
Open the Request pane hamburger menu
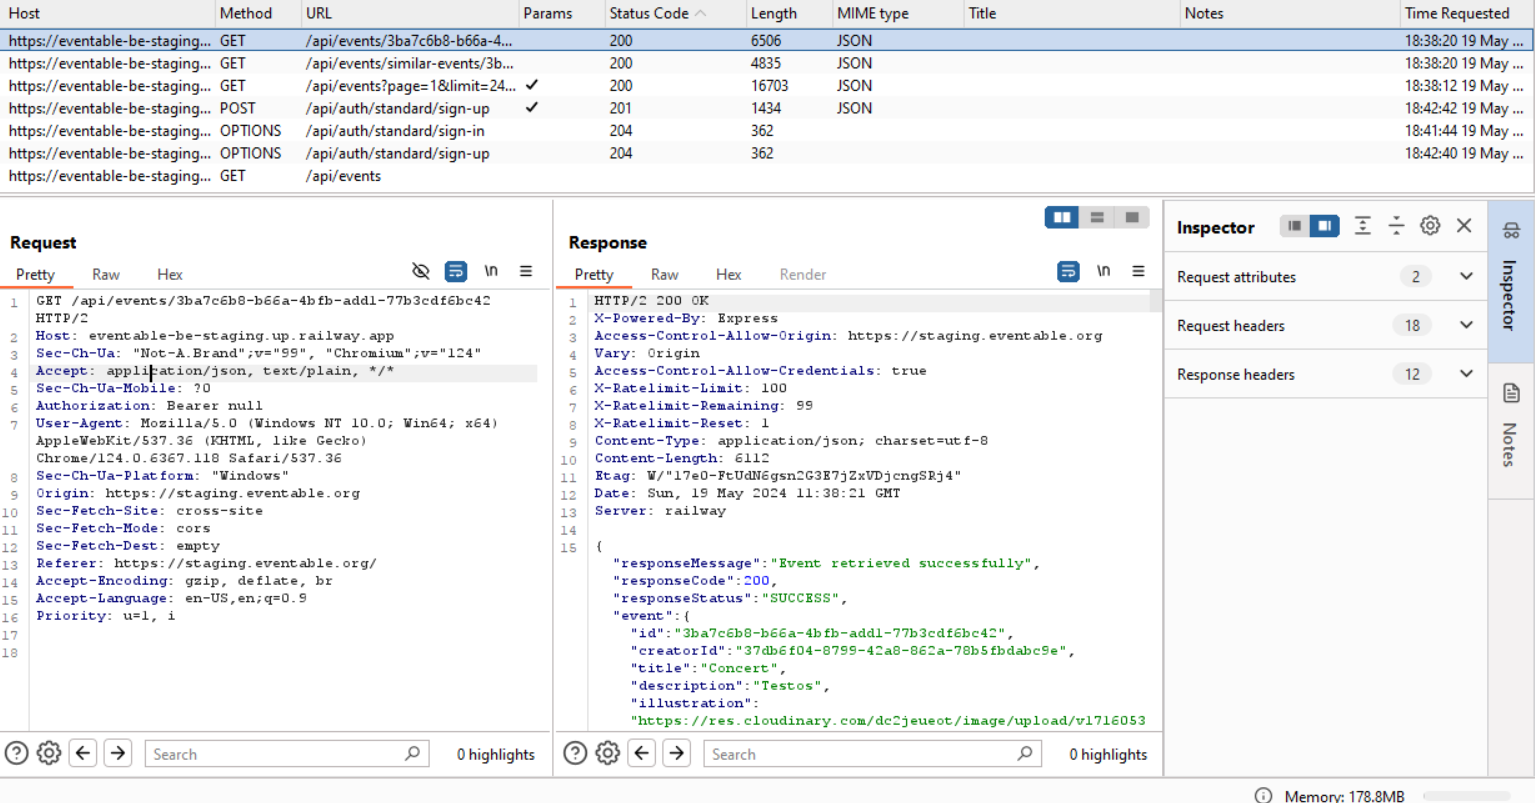pos(526,271)
